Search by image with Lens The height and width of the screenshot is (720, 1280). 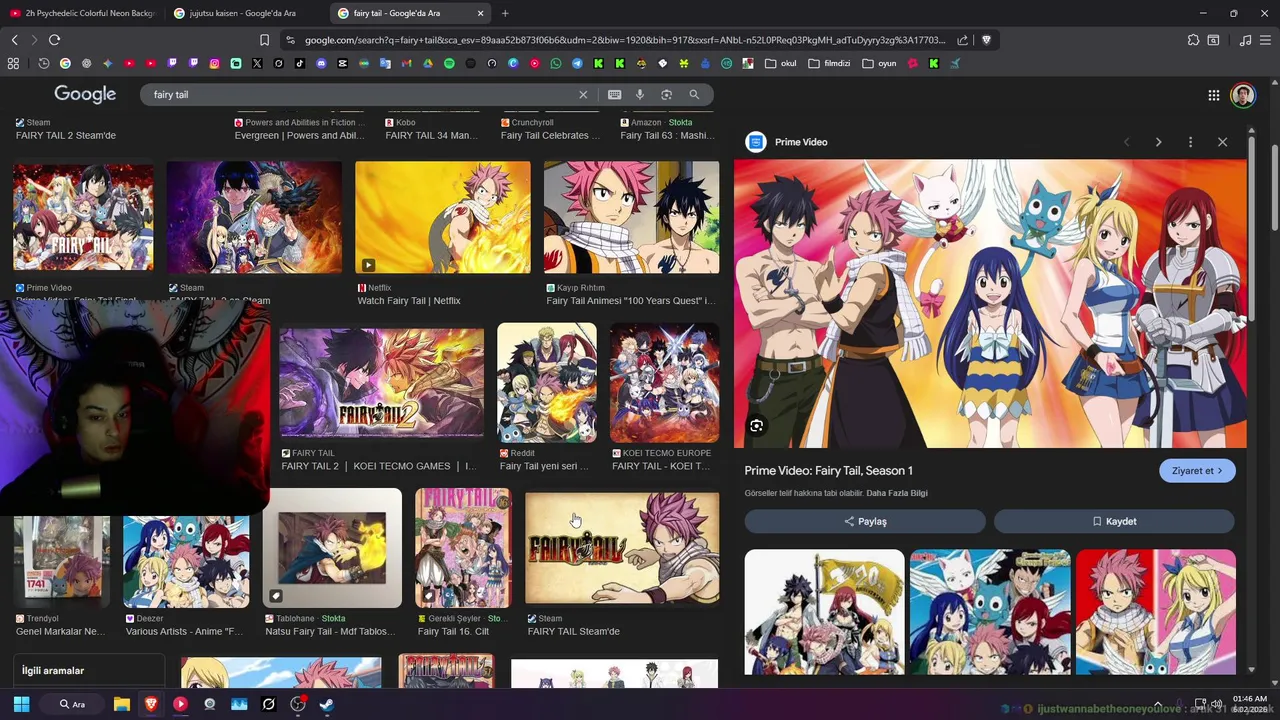pyautogui.click(x=666, y=94)
